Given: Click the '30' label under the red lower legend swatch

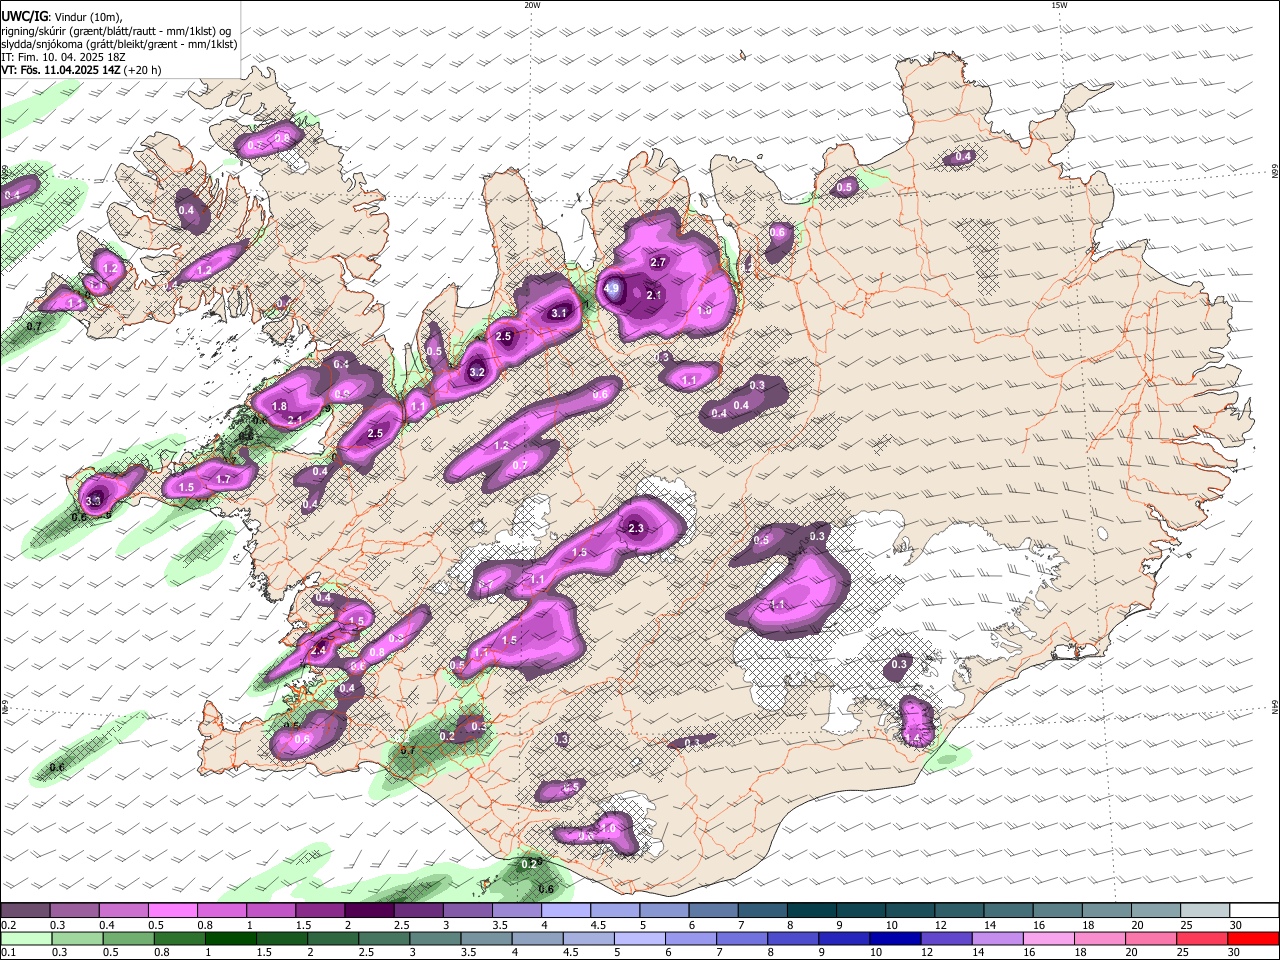Looking at the screenshot, I should click(1235, 953).
